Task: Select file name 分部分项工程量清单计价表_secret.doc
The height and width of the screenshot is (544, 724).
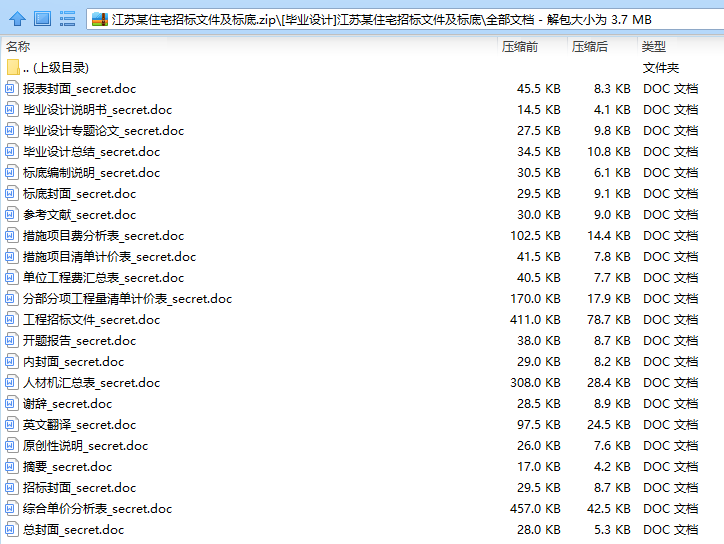Action: coord(127,299)
